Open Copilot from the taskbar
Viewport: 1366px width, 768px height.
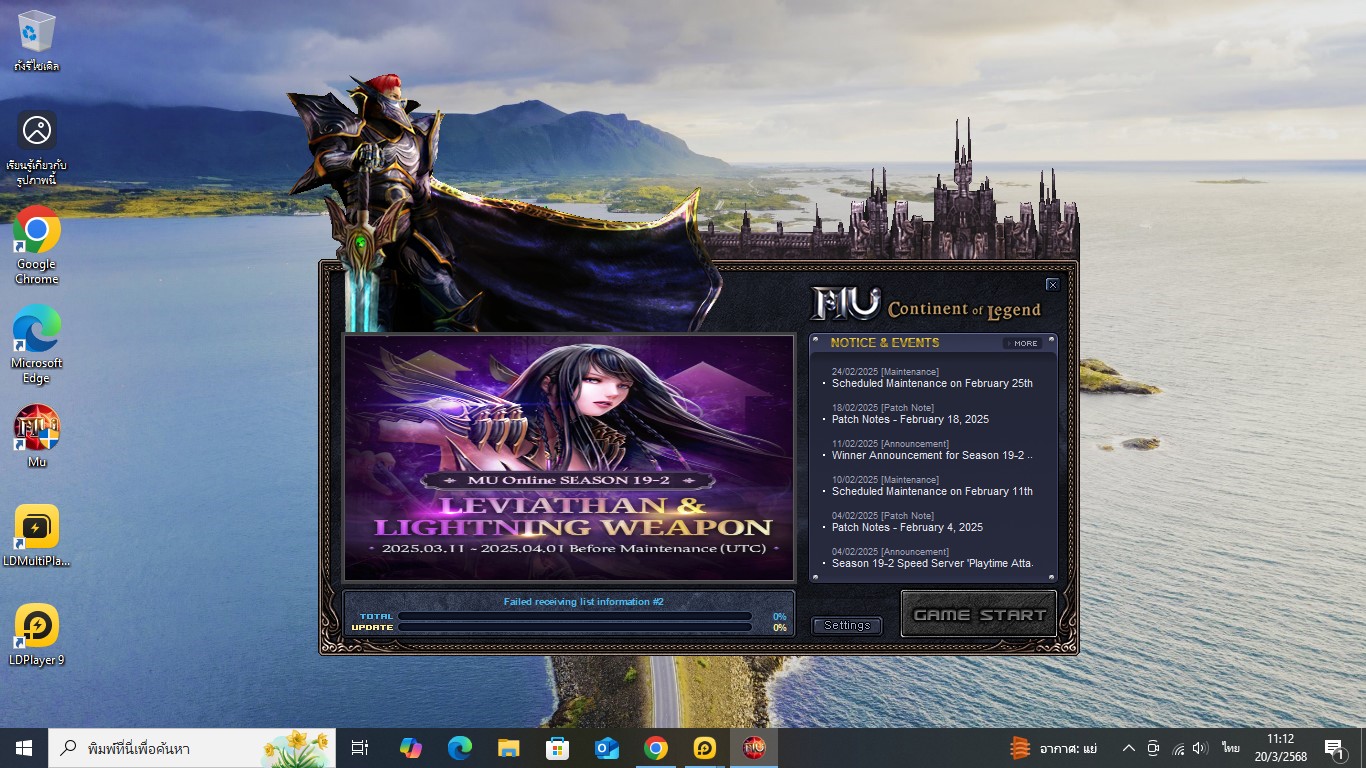pos(410,748)
